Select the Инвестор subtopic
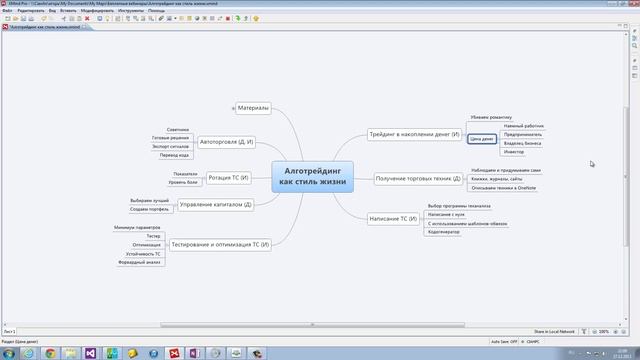 tap(513, 152)
